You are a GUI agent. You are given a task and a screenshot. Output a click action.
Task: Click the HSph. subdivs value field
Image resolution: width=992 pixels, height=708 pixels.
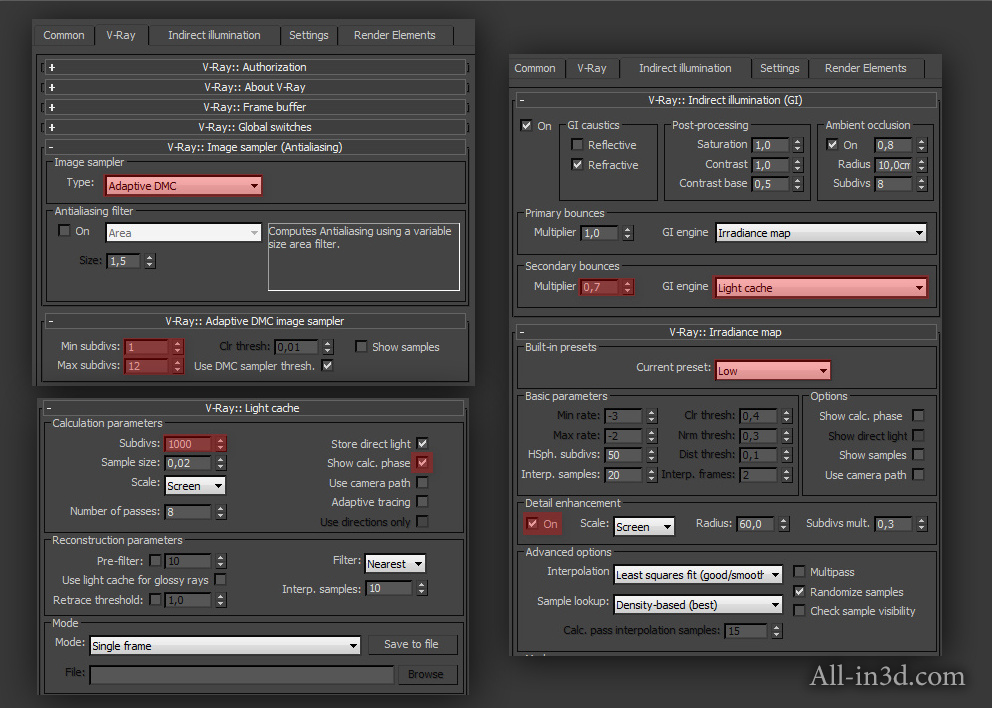click(623, 455)
